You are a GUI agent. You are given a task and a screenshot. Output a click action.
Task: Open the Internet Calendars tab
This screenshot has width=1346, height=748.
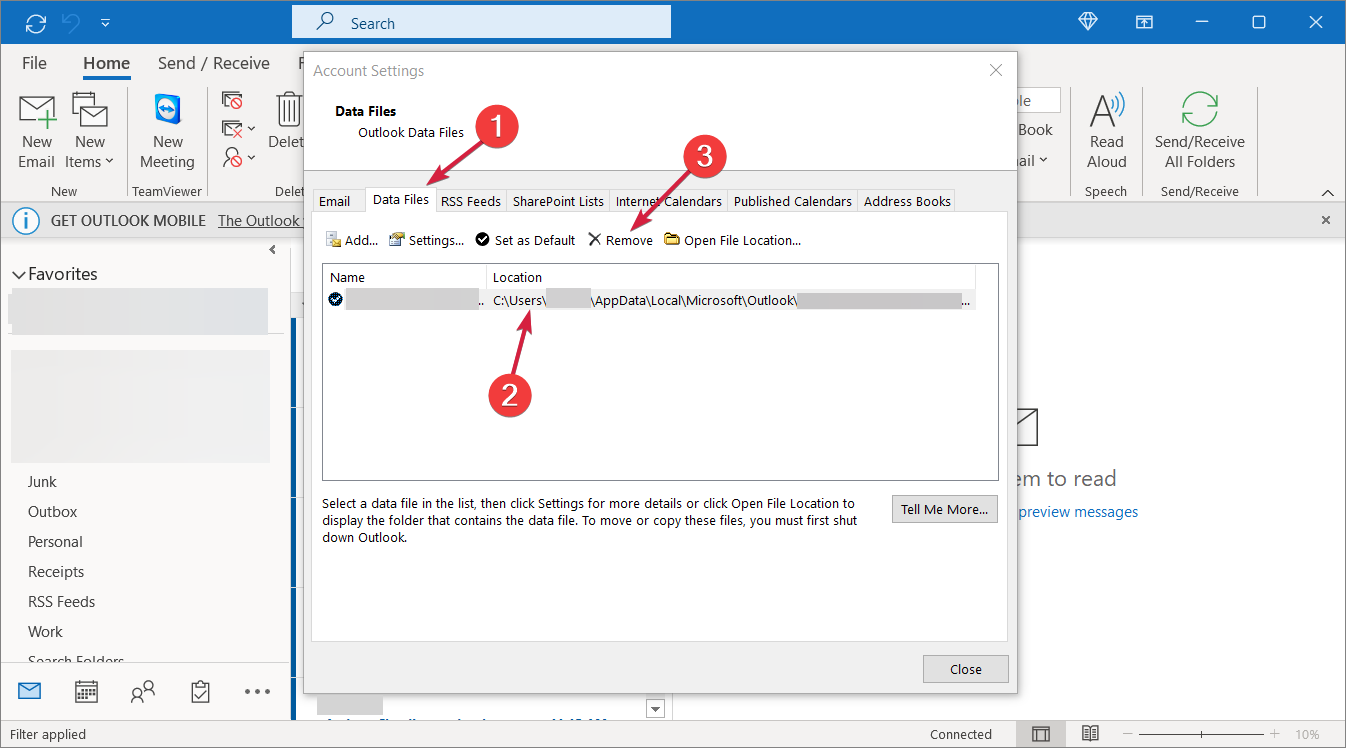668,201
